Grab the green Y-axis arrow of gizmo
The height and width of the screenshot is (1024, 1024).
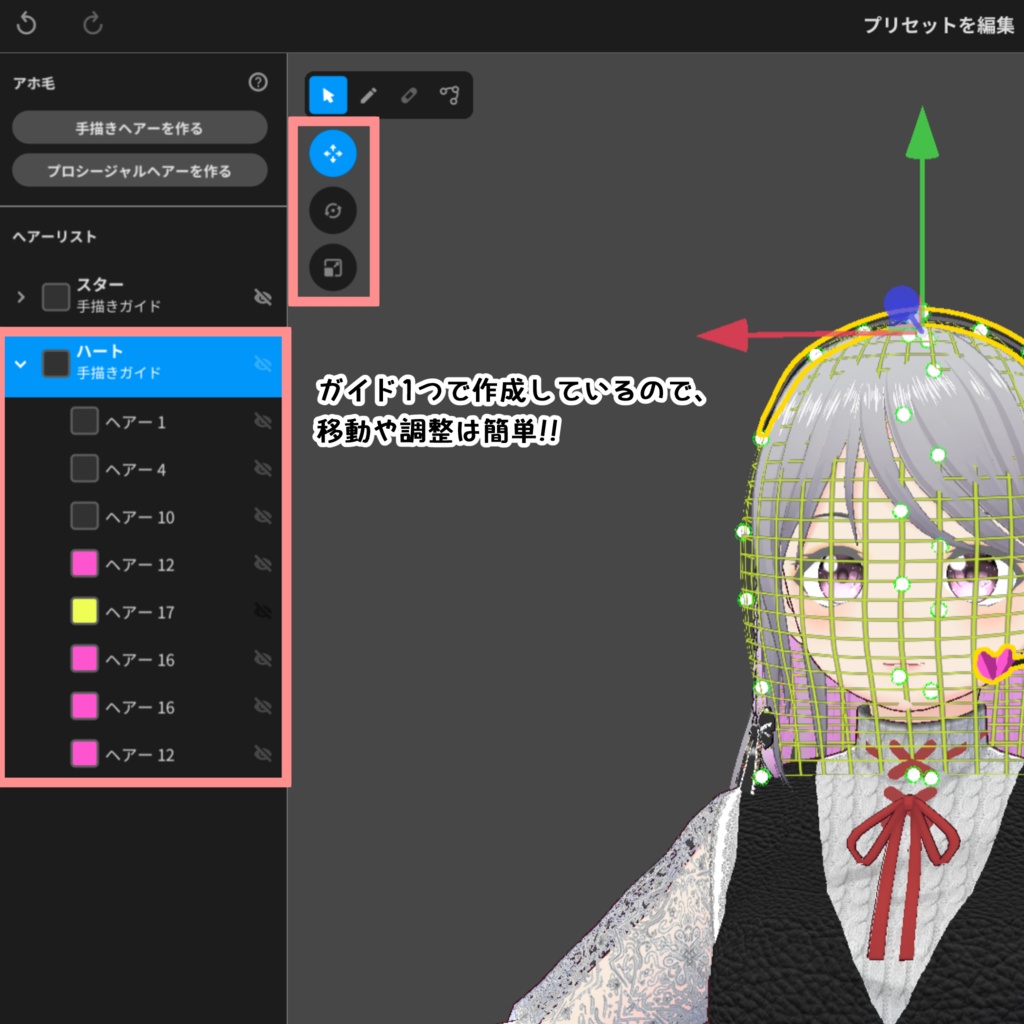pyautogui.click(x=922, y=134)
